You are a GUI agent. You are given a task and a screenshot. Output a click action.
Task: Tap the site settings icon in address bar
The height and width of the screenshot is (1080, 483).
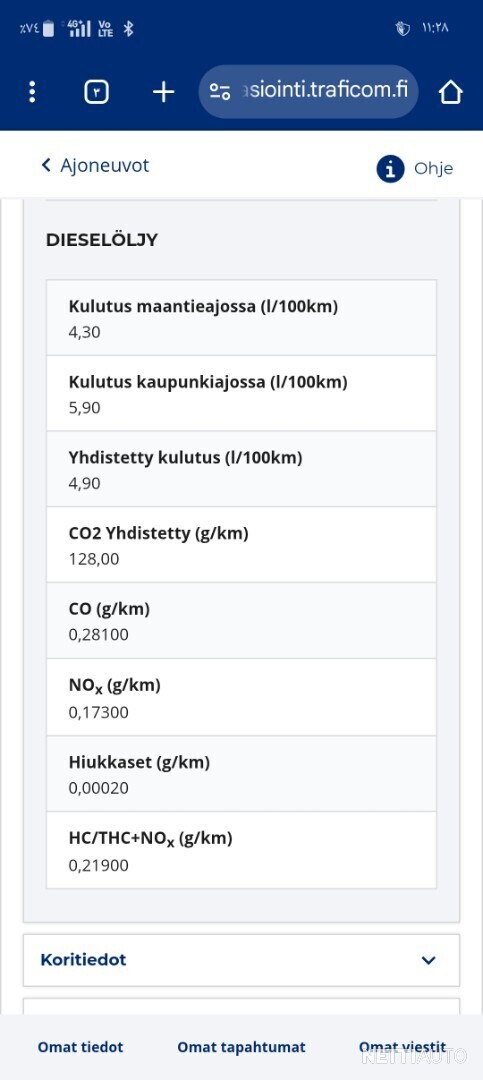pos(220,92)
